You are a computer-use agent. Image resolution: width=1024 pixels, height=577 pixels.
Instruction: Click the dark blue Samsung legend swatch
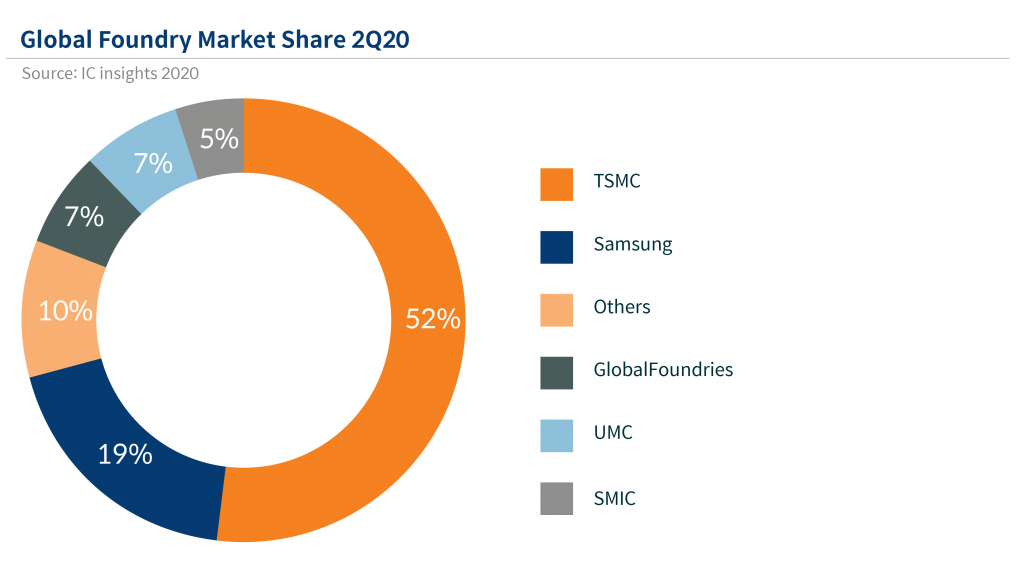click(x=556, y=247)
